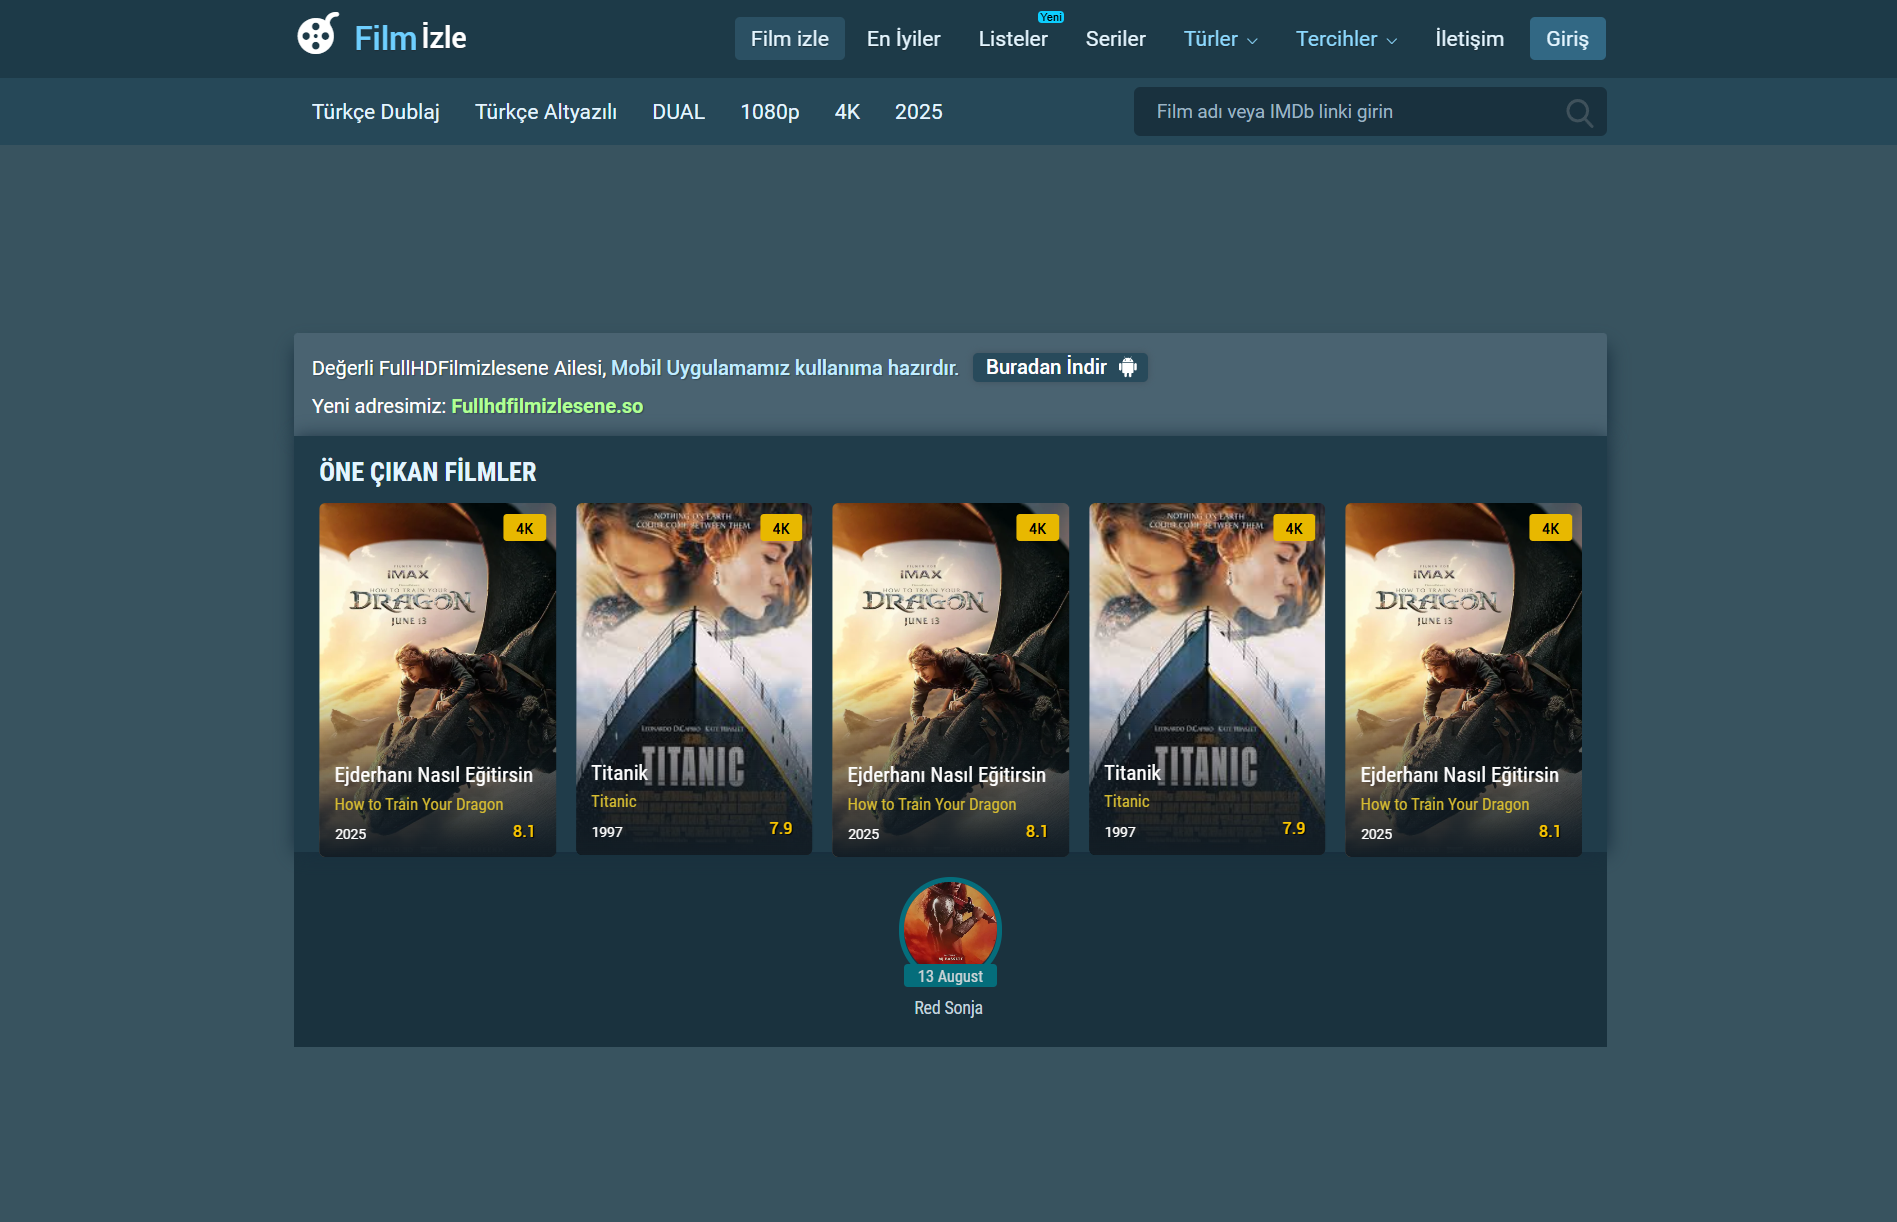The image size is (1897, 1222).
Task: Filter films by Türkçe Dublaj
Action: click(375, 111)
